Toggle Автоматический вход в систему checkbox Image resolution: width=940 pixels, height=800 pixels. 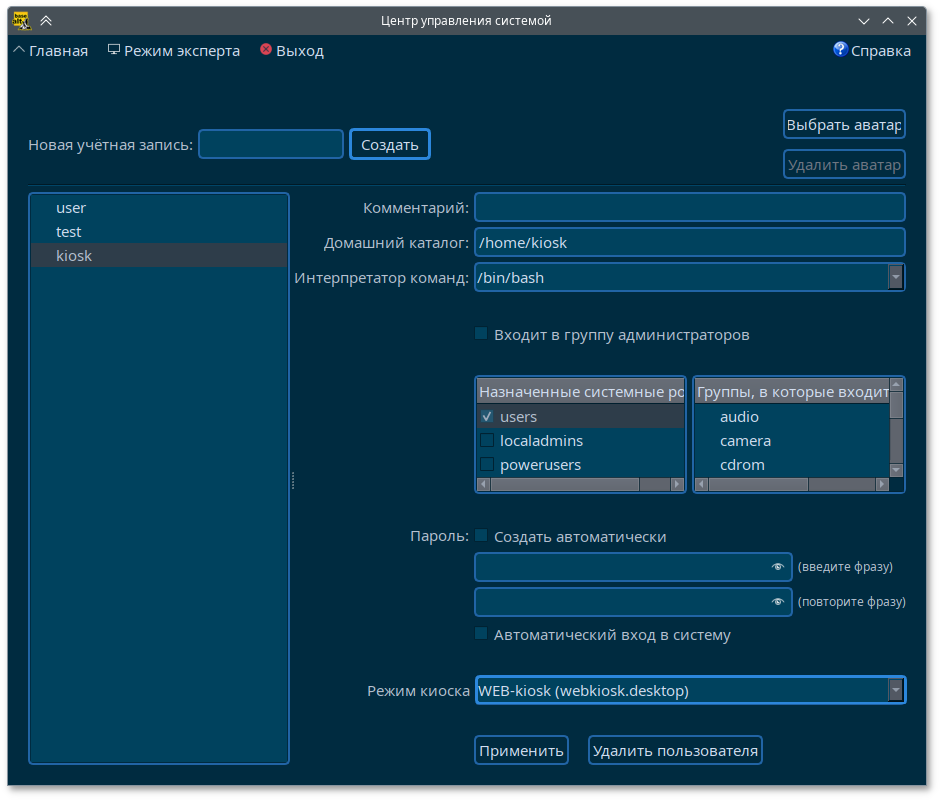[x=482, y=634]
